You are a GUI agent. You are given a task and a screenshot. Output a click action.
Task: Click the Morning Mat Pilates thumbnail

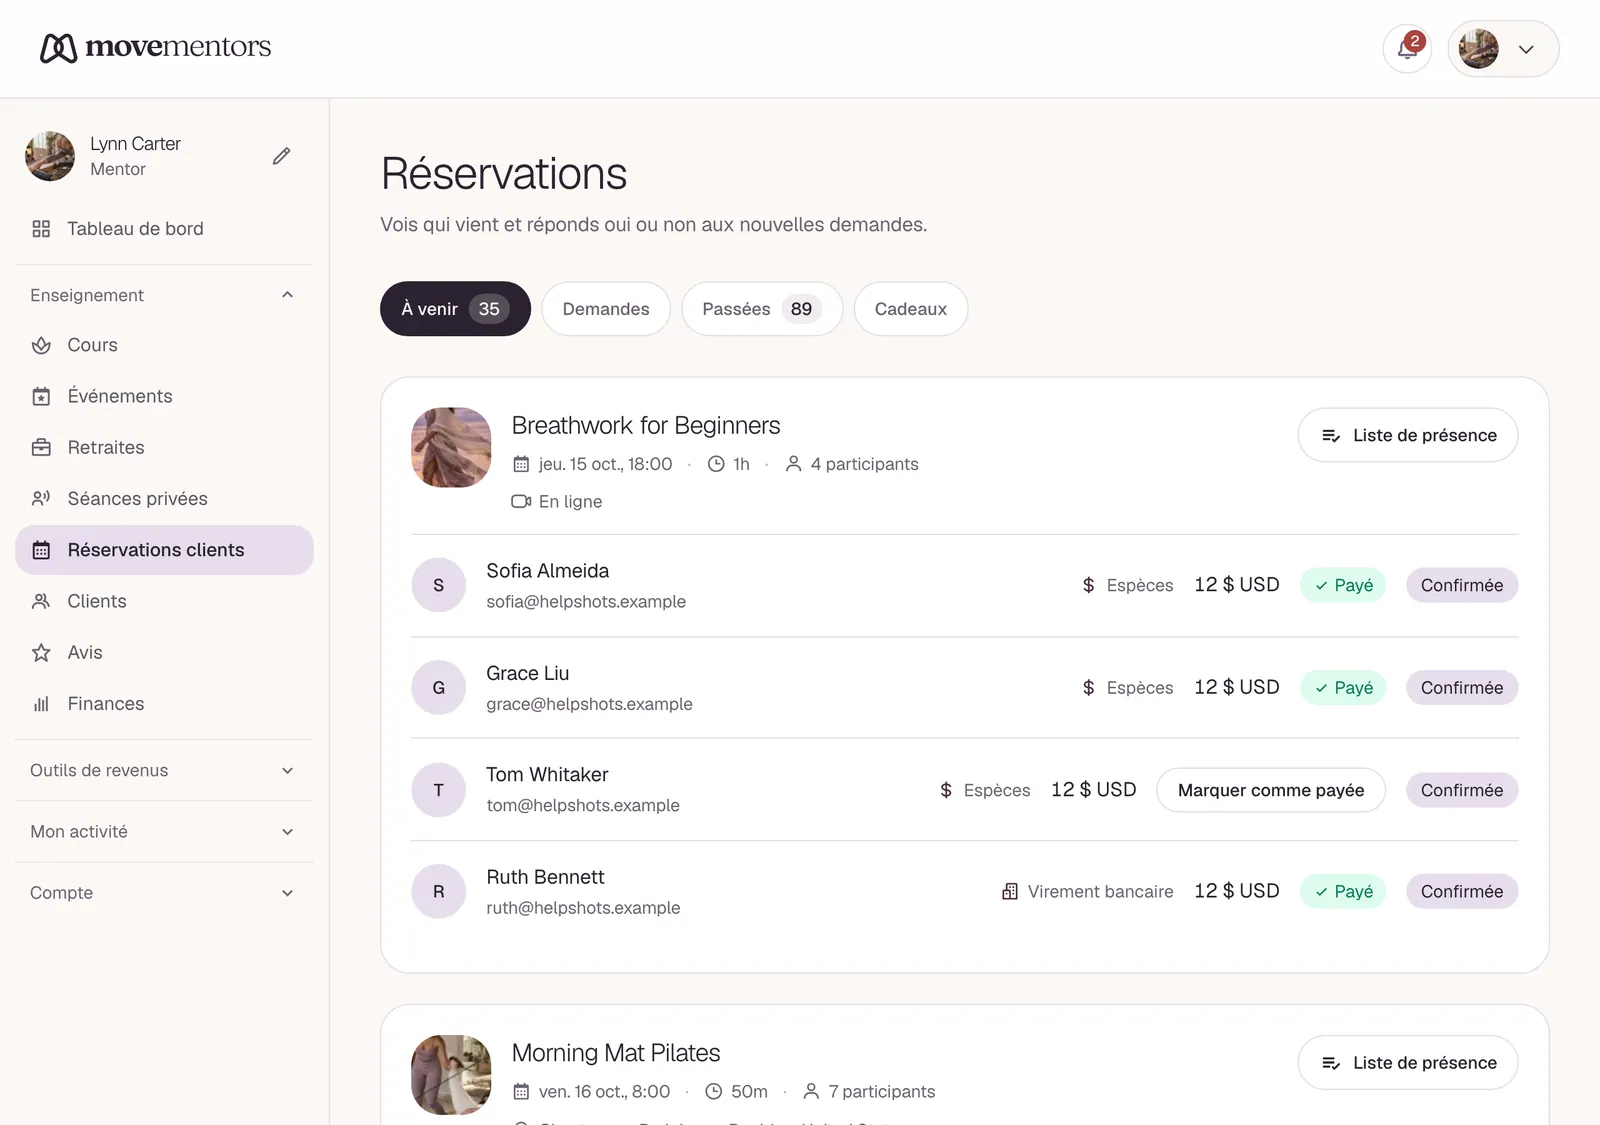(451, 1075)
